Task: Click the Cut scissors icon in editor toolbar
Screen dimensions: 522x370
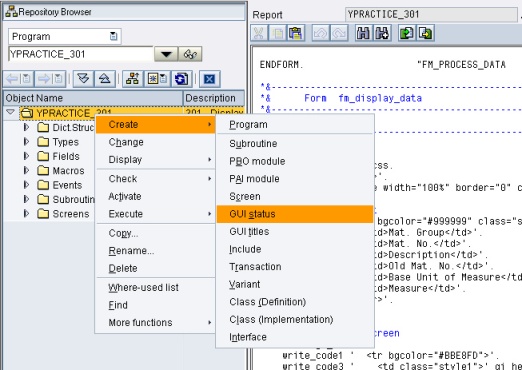Action: [x=259, y=33]
